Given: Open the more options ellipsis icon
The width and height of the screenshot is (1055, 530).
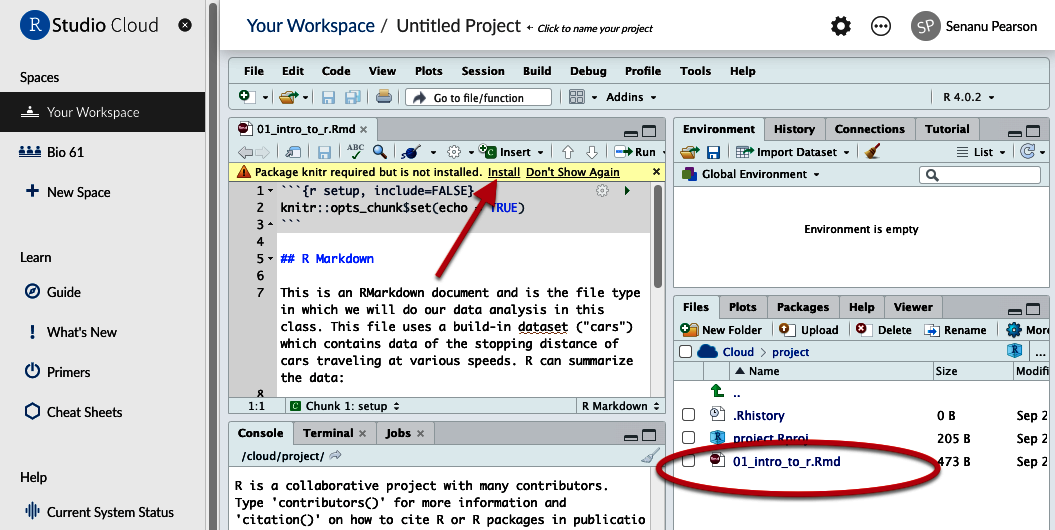Looking at the screenshot, I should [881, 26].
